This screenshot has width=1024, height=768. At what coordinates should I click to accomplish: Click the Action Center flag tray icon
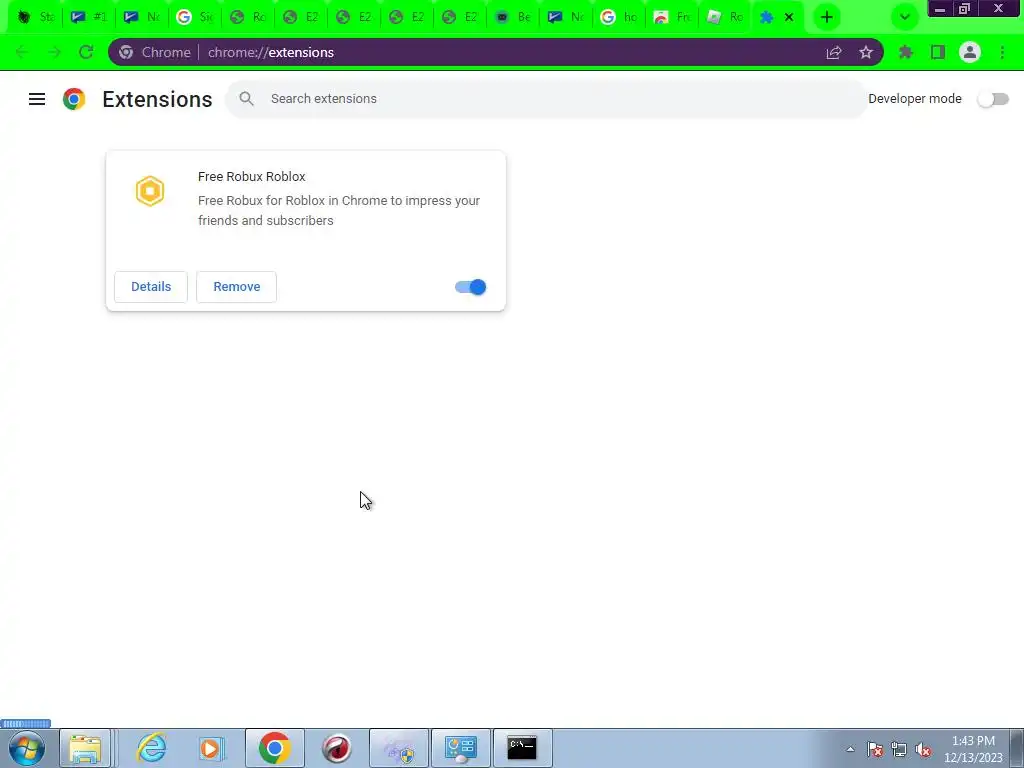pos(875,749)
